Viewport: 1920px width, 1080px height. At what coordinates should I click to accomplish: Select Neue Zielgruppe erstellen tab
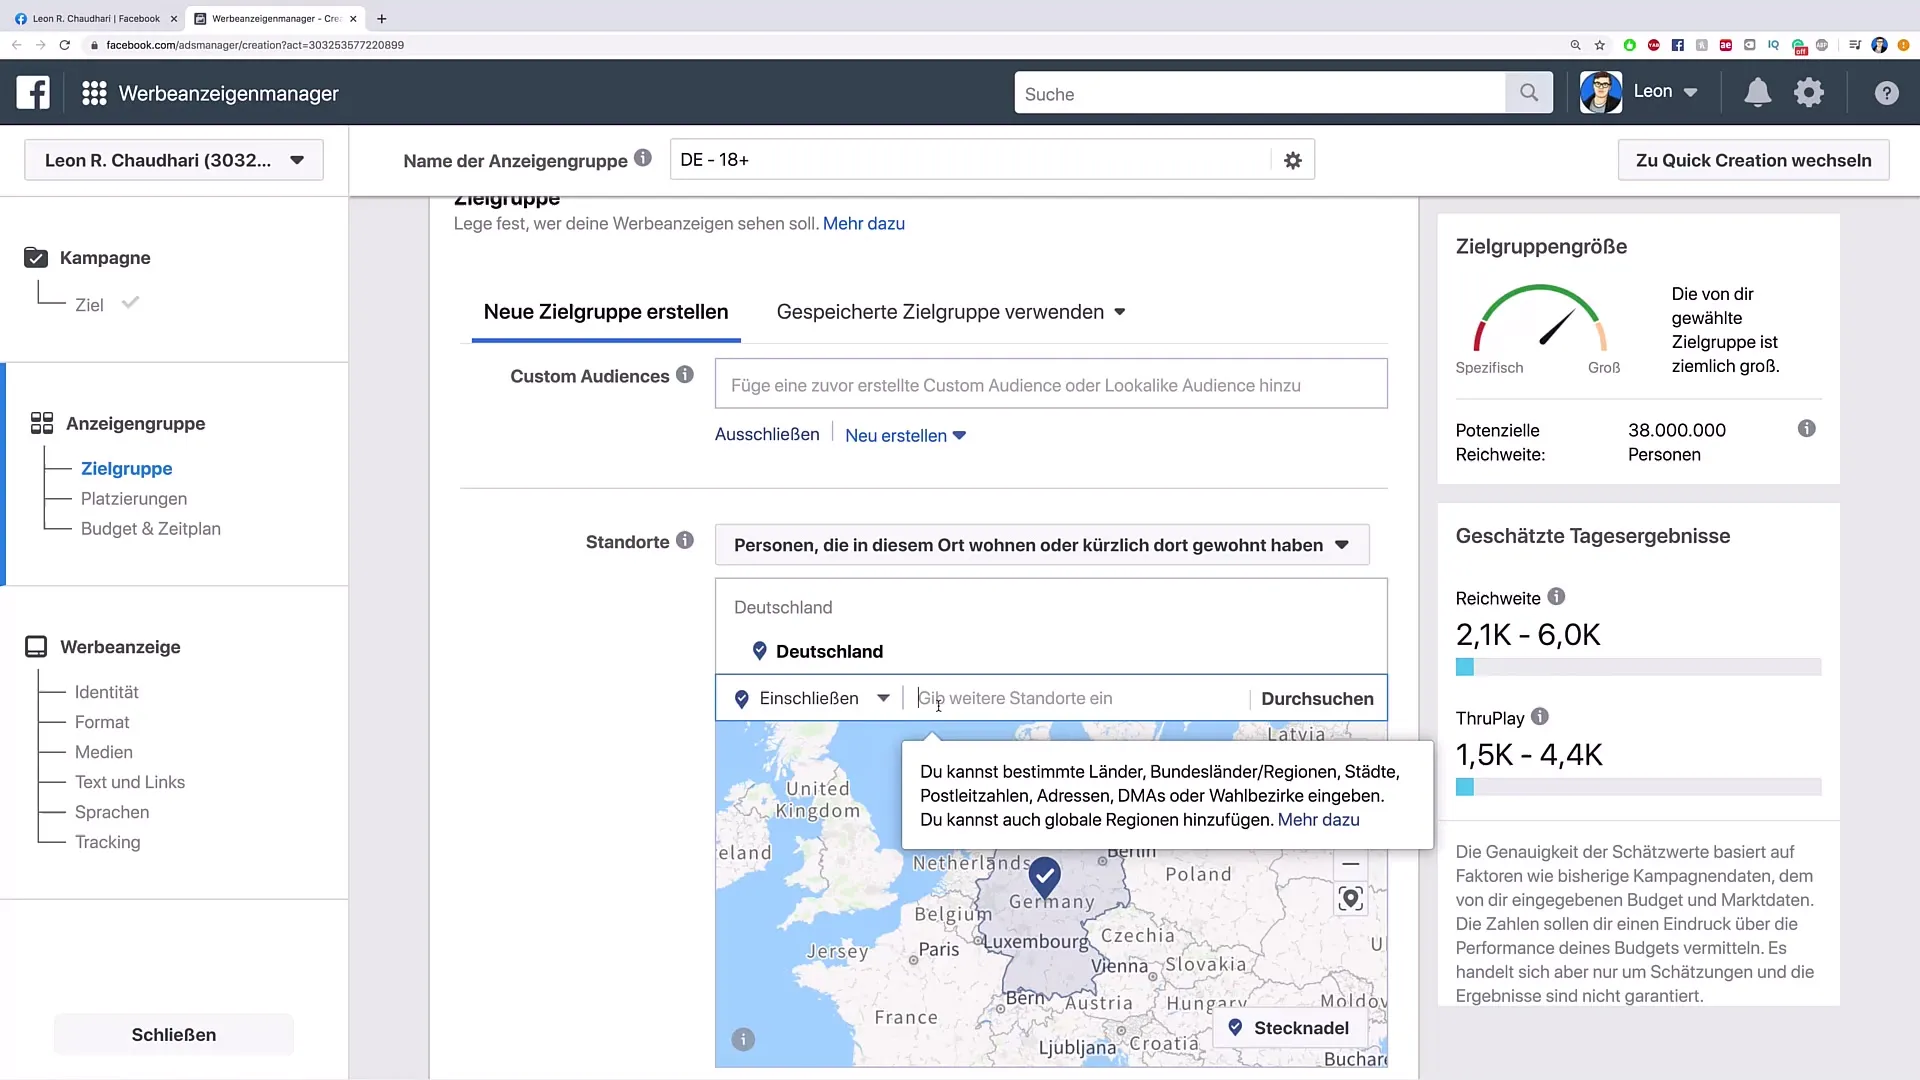click(606, 312)
